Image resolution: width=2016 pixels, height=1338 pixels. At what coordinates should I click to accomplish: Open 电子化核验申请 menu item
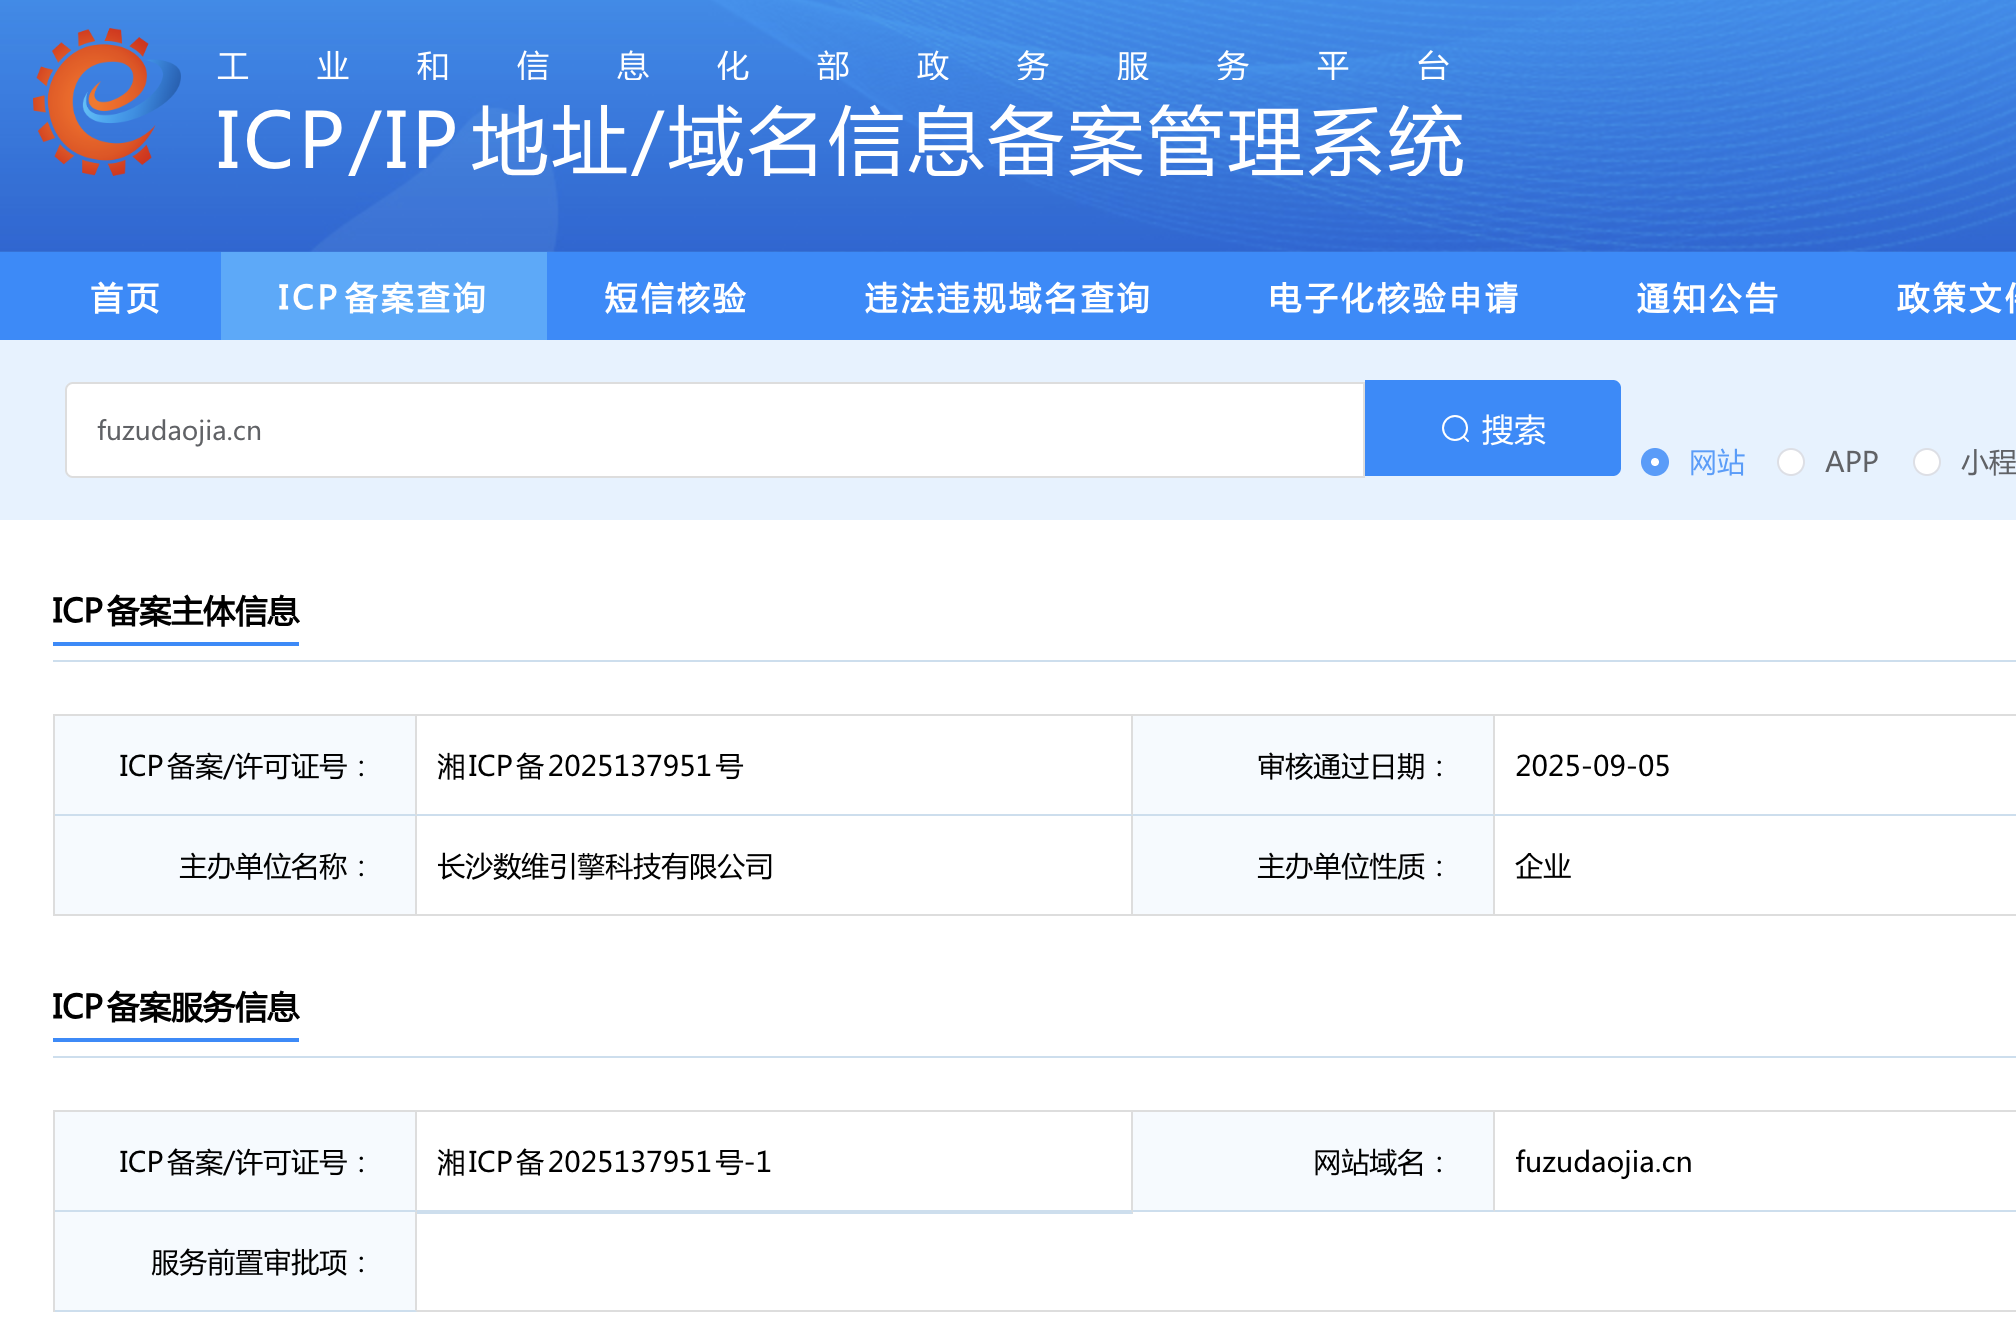click(1393, 297)
